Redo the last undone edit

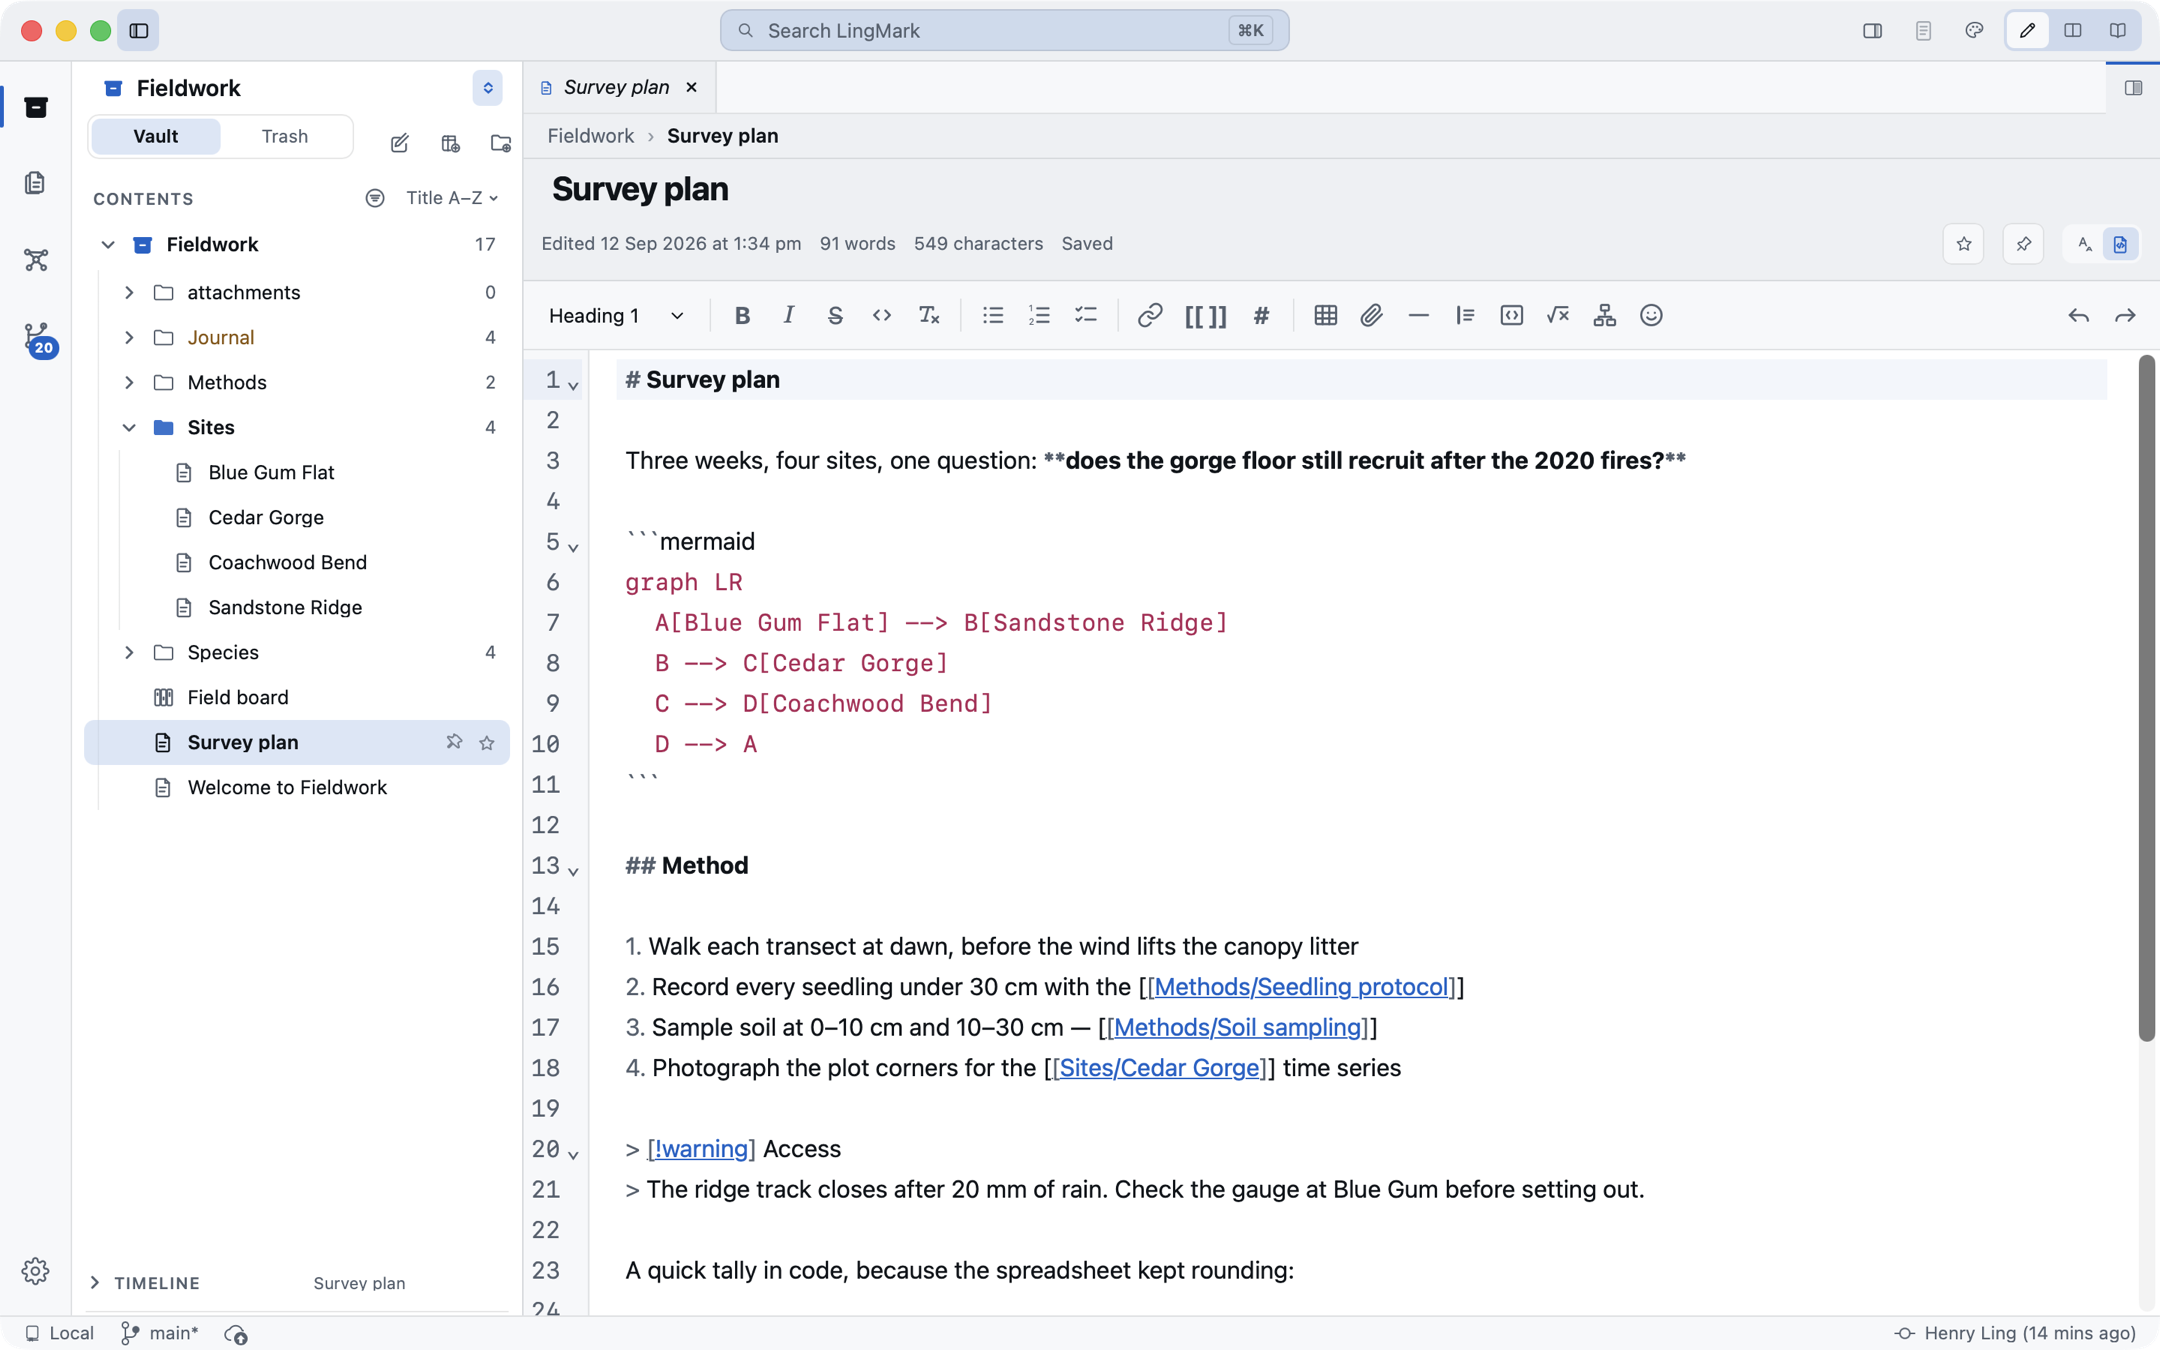click(x=2125, y=316)
